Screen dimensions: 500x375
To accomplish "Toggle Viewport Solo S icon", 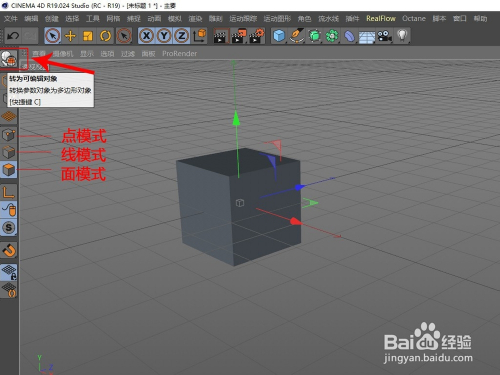I will (x=9, y=228).
